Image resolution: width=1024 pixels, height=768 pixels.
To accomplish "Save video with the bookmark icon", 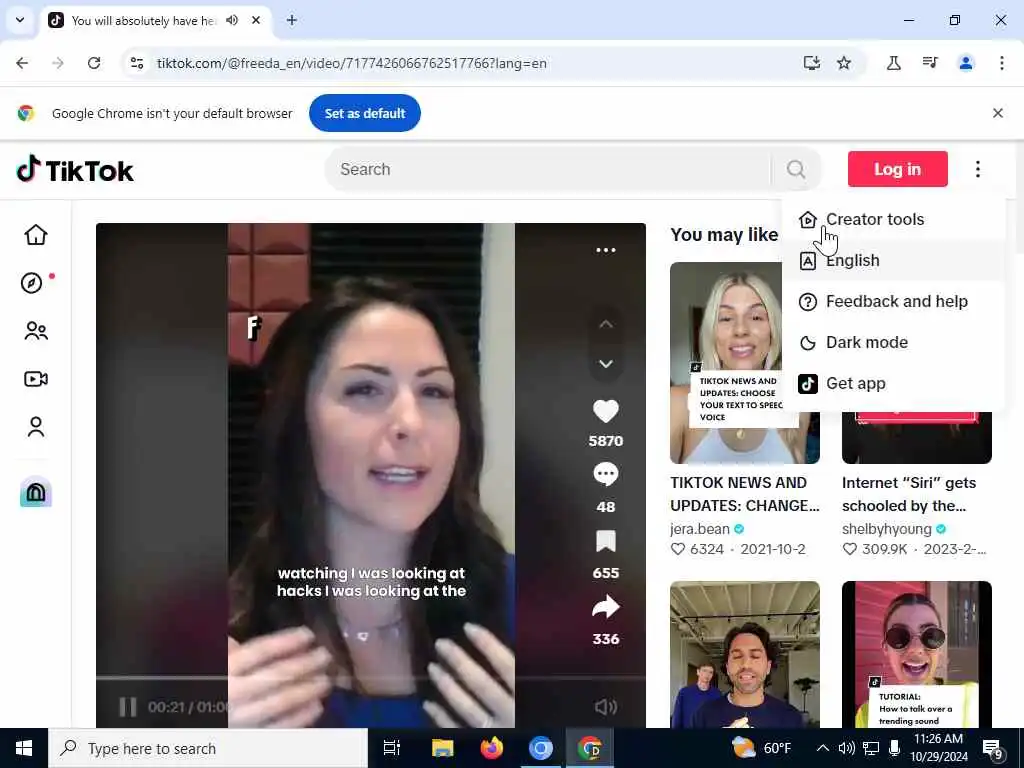I will click(x=605, y=541).
